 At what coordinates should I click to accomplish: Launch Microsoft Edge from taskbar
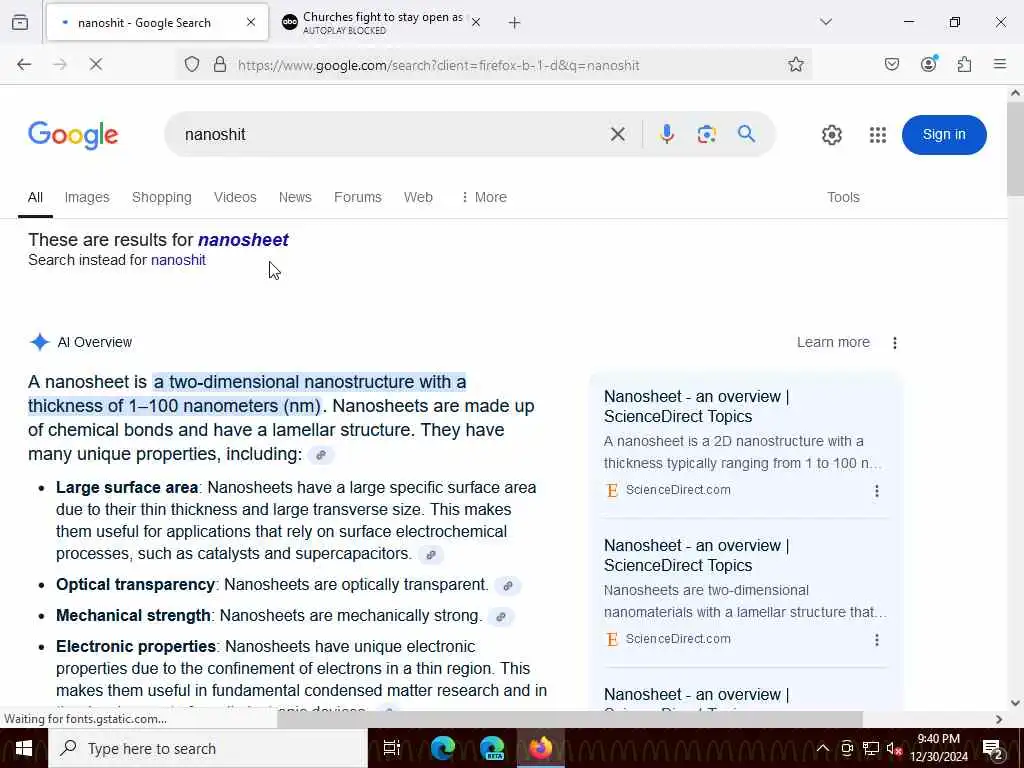coord(443,748)
